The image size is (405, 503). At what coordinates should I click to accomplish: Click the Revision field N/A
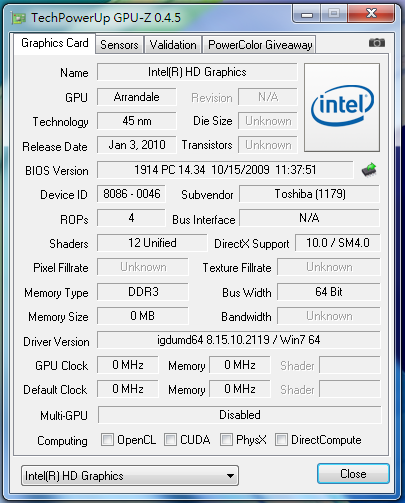click(x=268, y=97)
